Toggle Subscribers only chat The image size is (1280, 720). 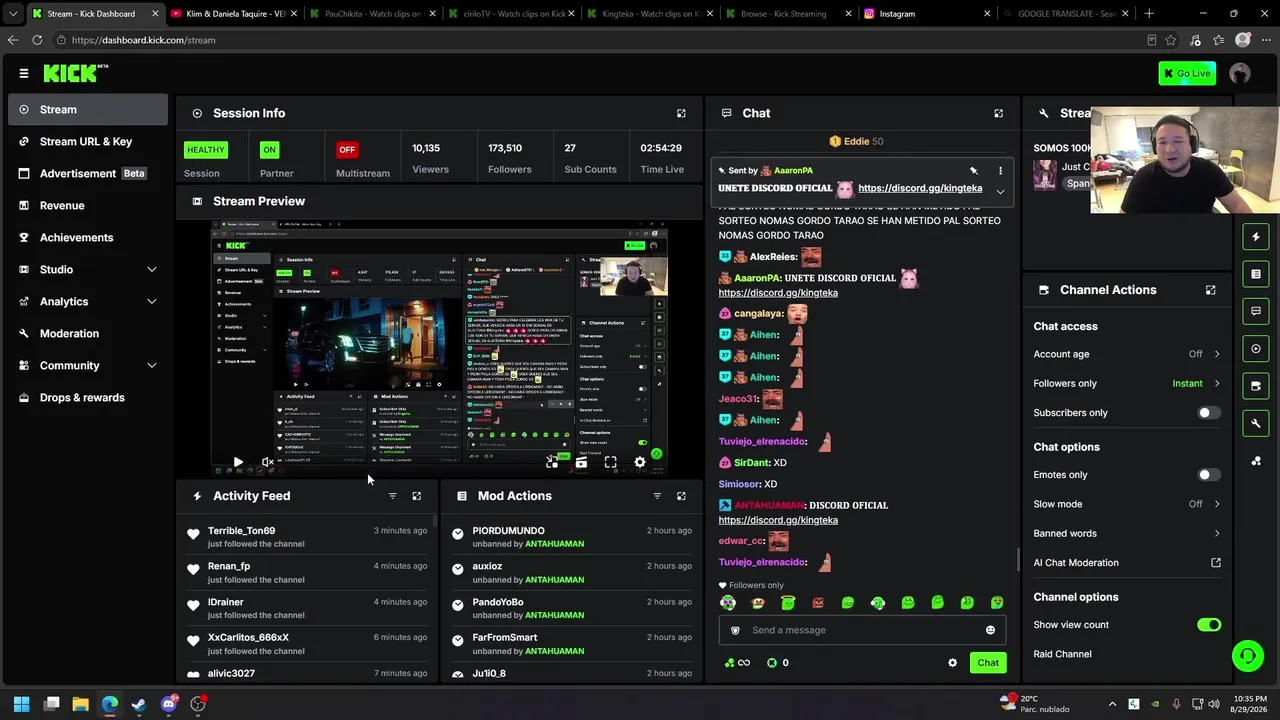coord(1209,413)
